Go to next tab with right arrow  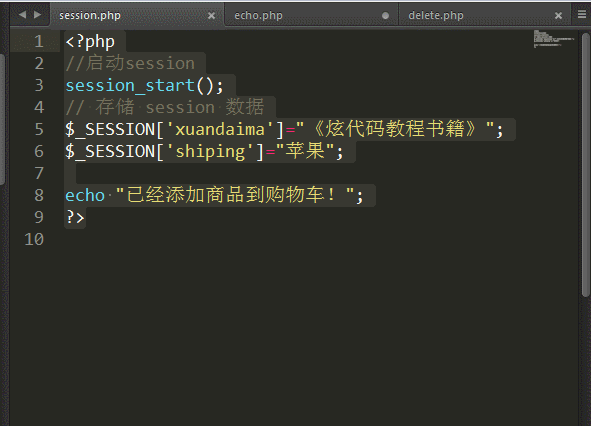pyautogui.click(x=37, y=15)
